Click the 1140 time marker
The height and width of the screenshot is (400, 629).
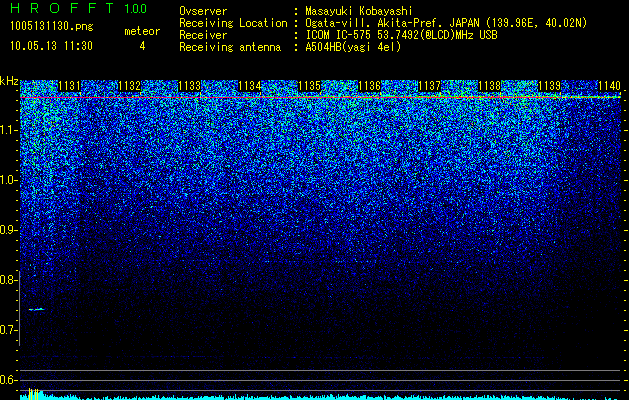point(609,85)
